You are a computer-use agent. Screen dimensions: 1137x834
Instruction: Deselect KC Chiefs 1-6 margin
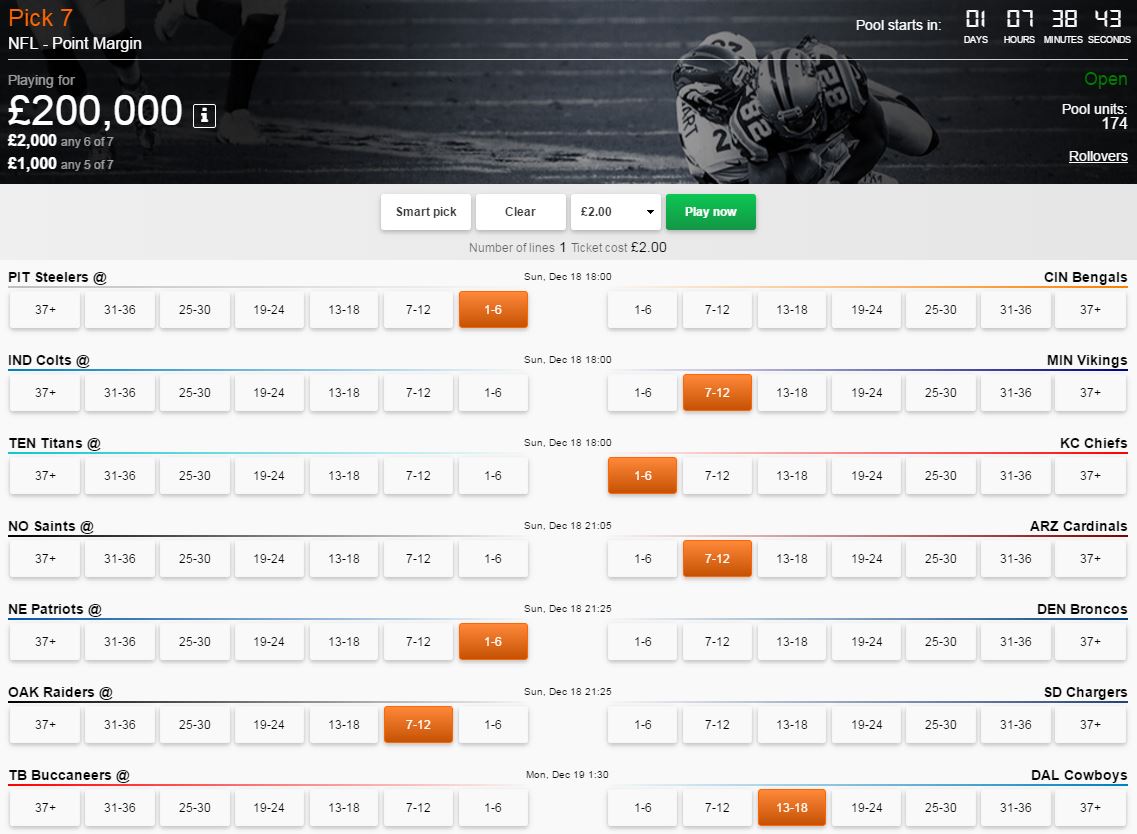tap(642, 476)
